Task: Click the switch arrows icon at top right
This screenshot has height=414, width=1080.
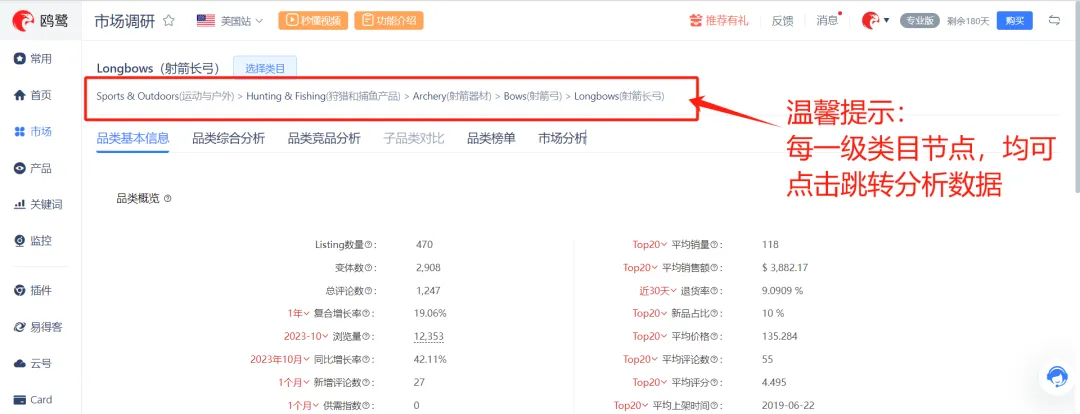Action: (1054, 20)
